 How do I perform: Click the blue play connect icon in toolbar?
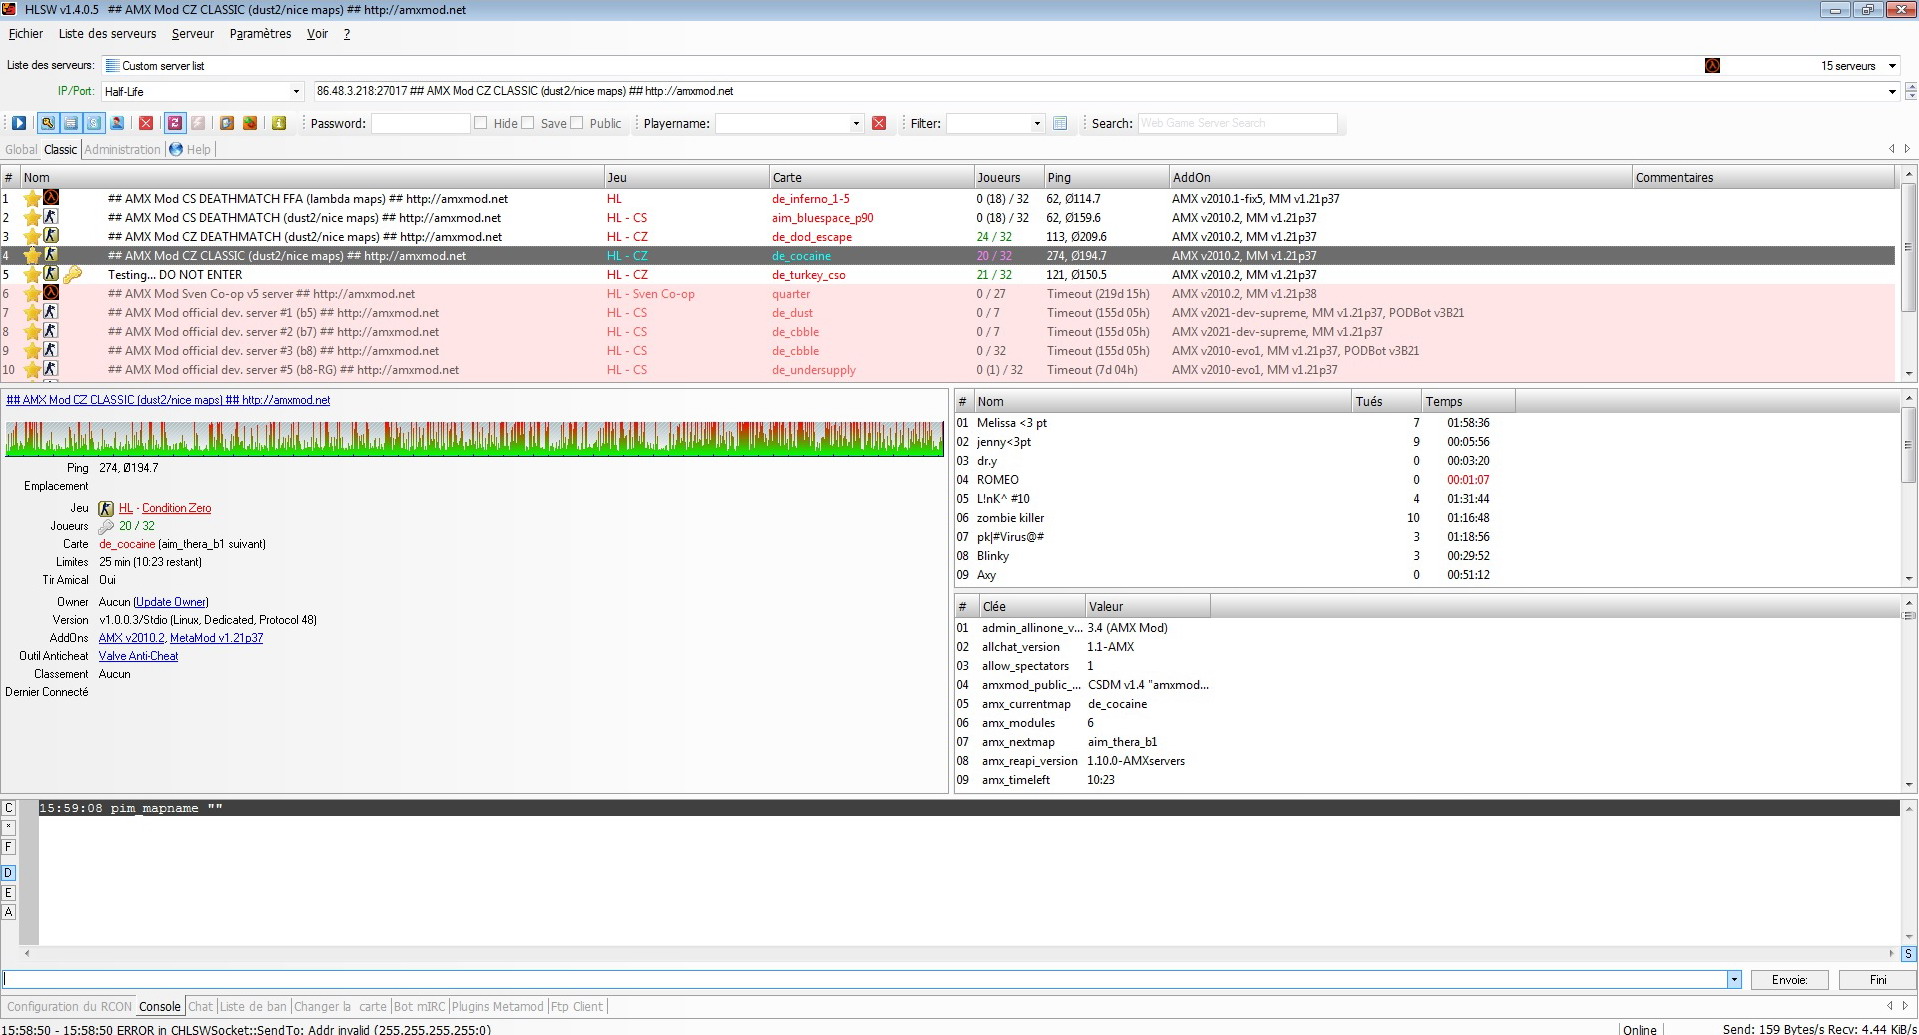pyautogui.click(x=19, y=123)
